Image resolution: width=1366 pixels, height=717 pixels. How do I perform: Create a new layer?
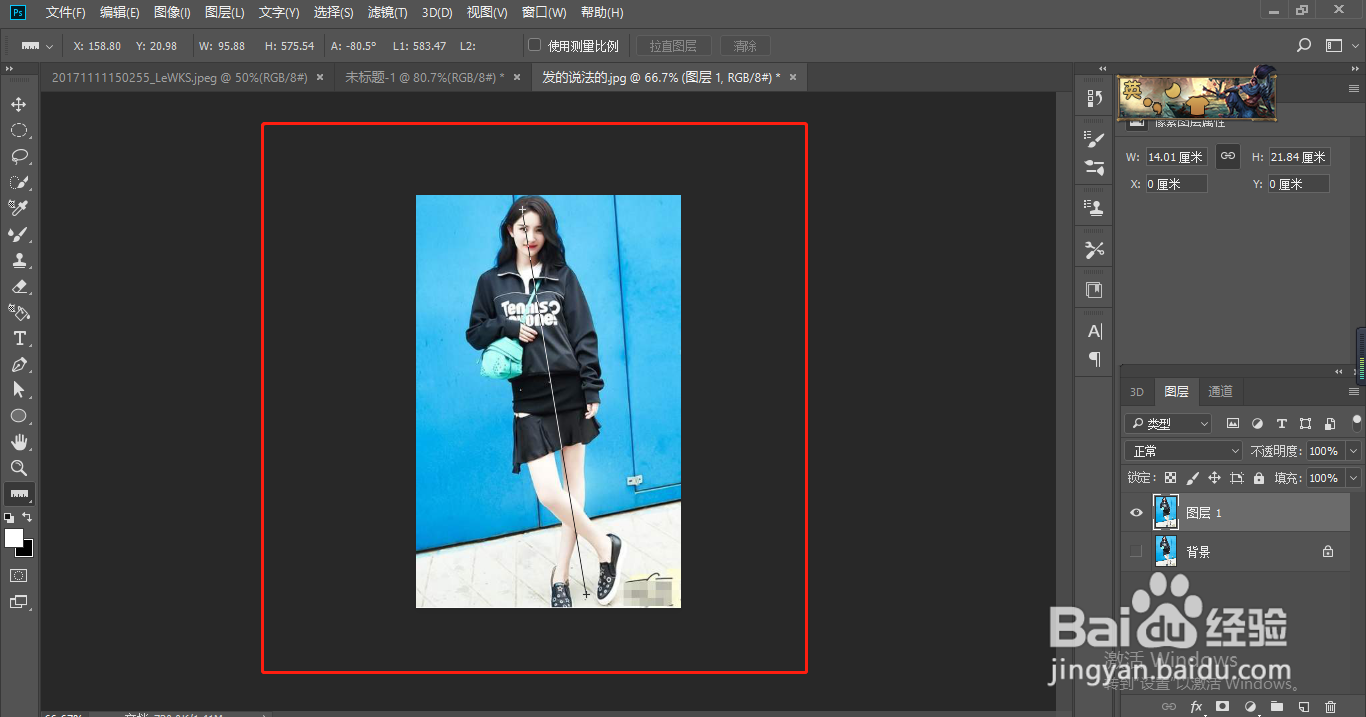(1304, 707)
